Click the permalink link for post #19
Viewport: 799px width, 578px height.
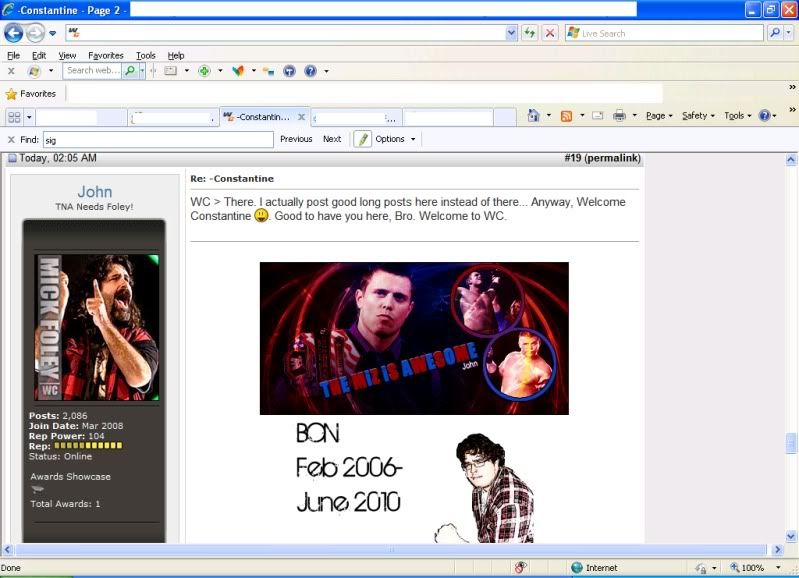click(x=613, y=158)
